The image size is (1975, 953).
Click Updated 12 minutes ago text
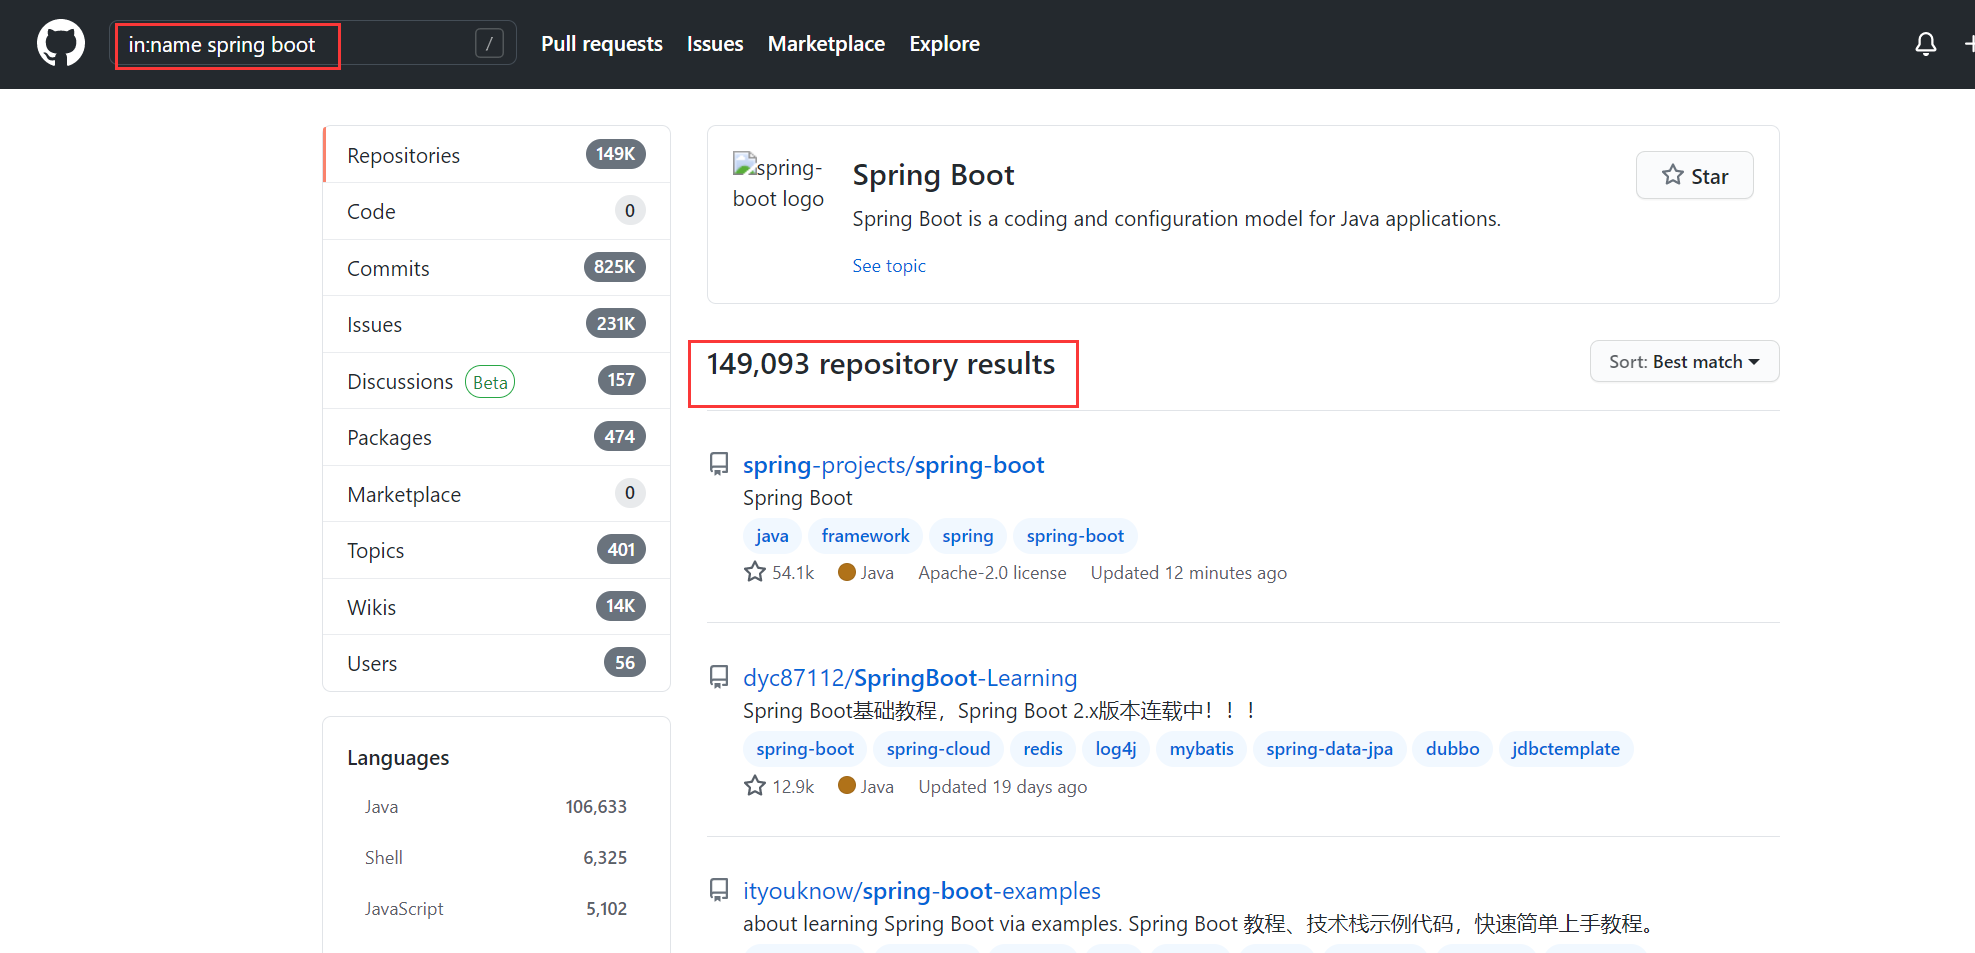[1188, 573]
